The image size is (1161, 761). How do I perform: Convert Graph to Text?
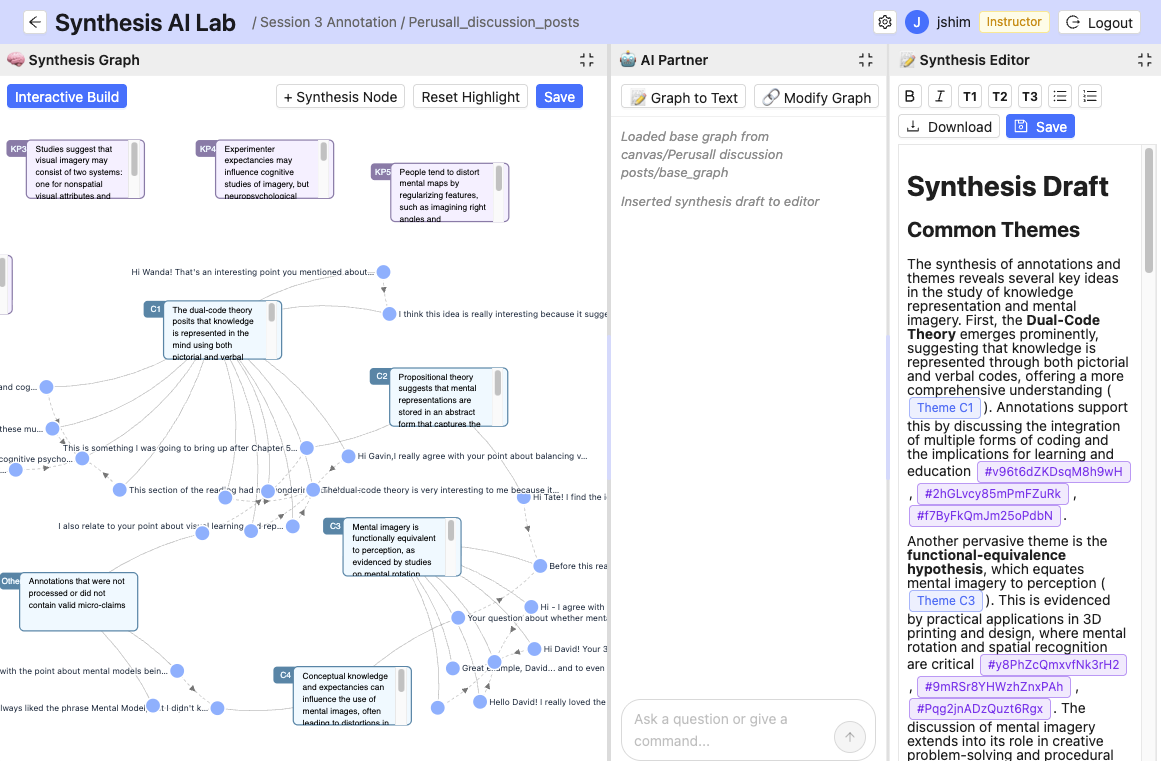(683, 98)
